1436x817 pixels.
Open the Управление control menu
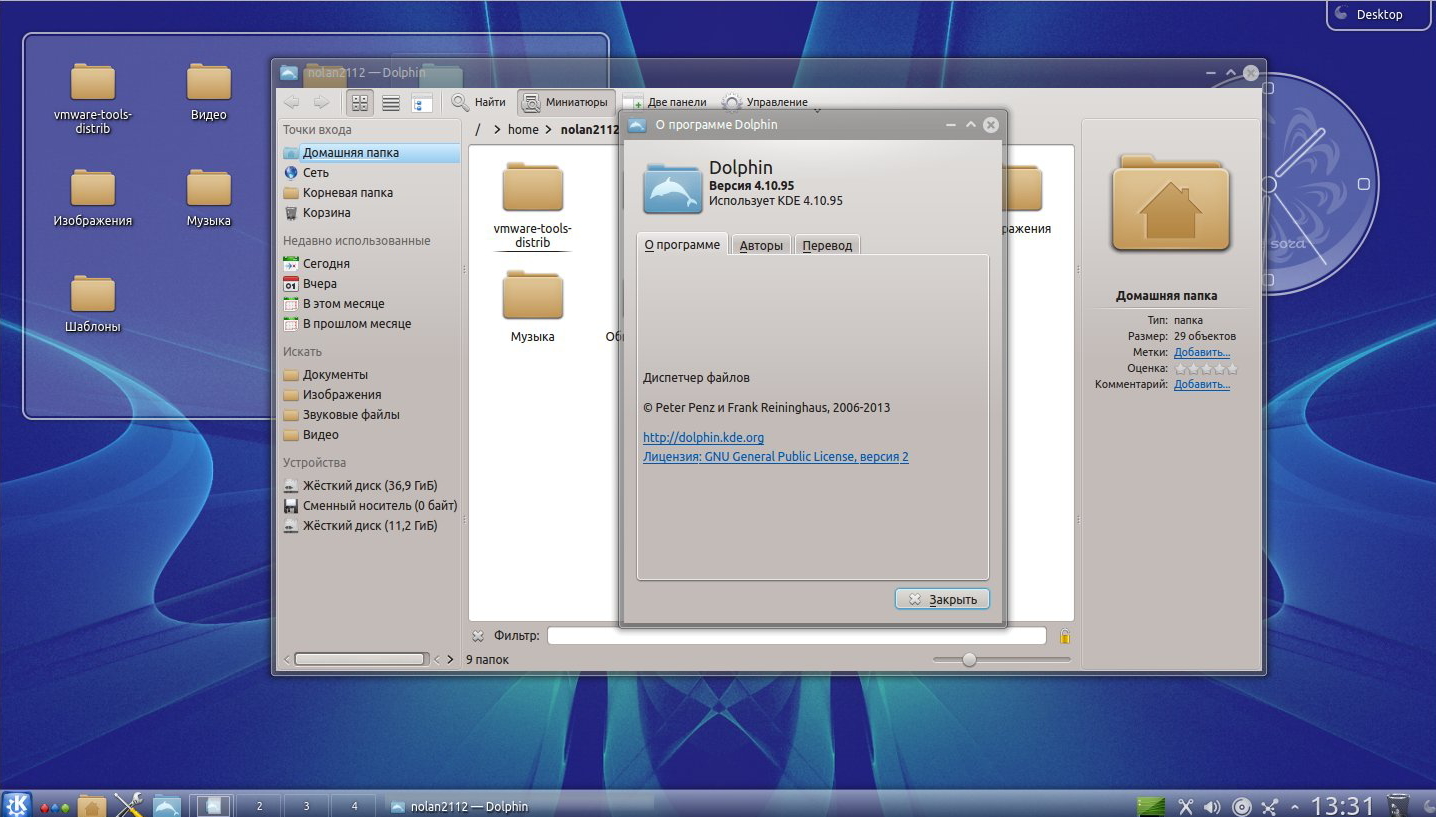(x=766, y=102)
